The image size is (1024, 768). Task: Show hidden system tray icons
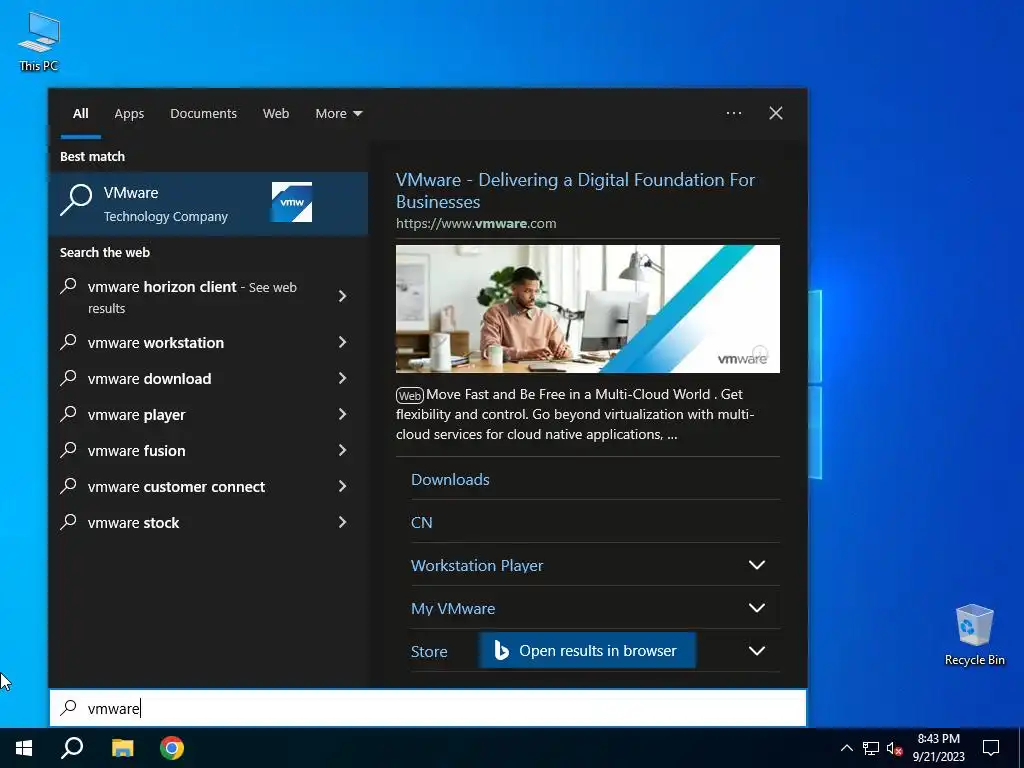tap(846, 748)
